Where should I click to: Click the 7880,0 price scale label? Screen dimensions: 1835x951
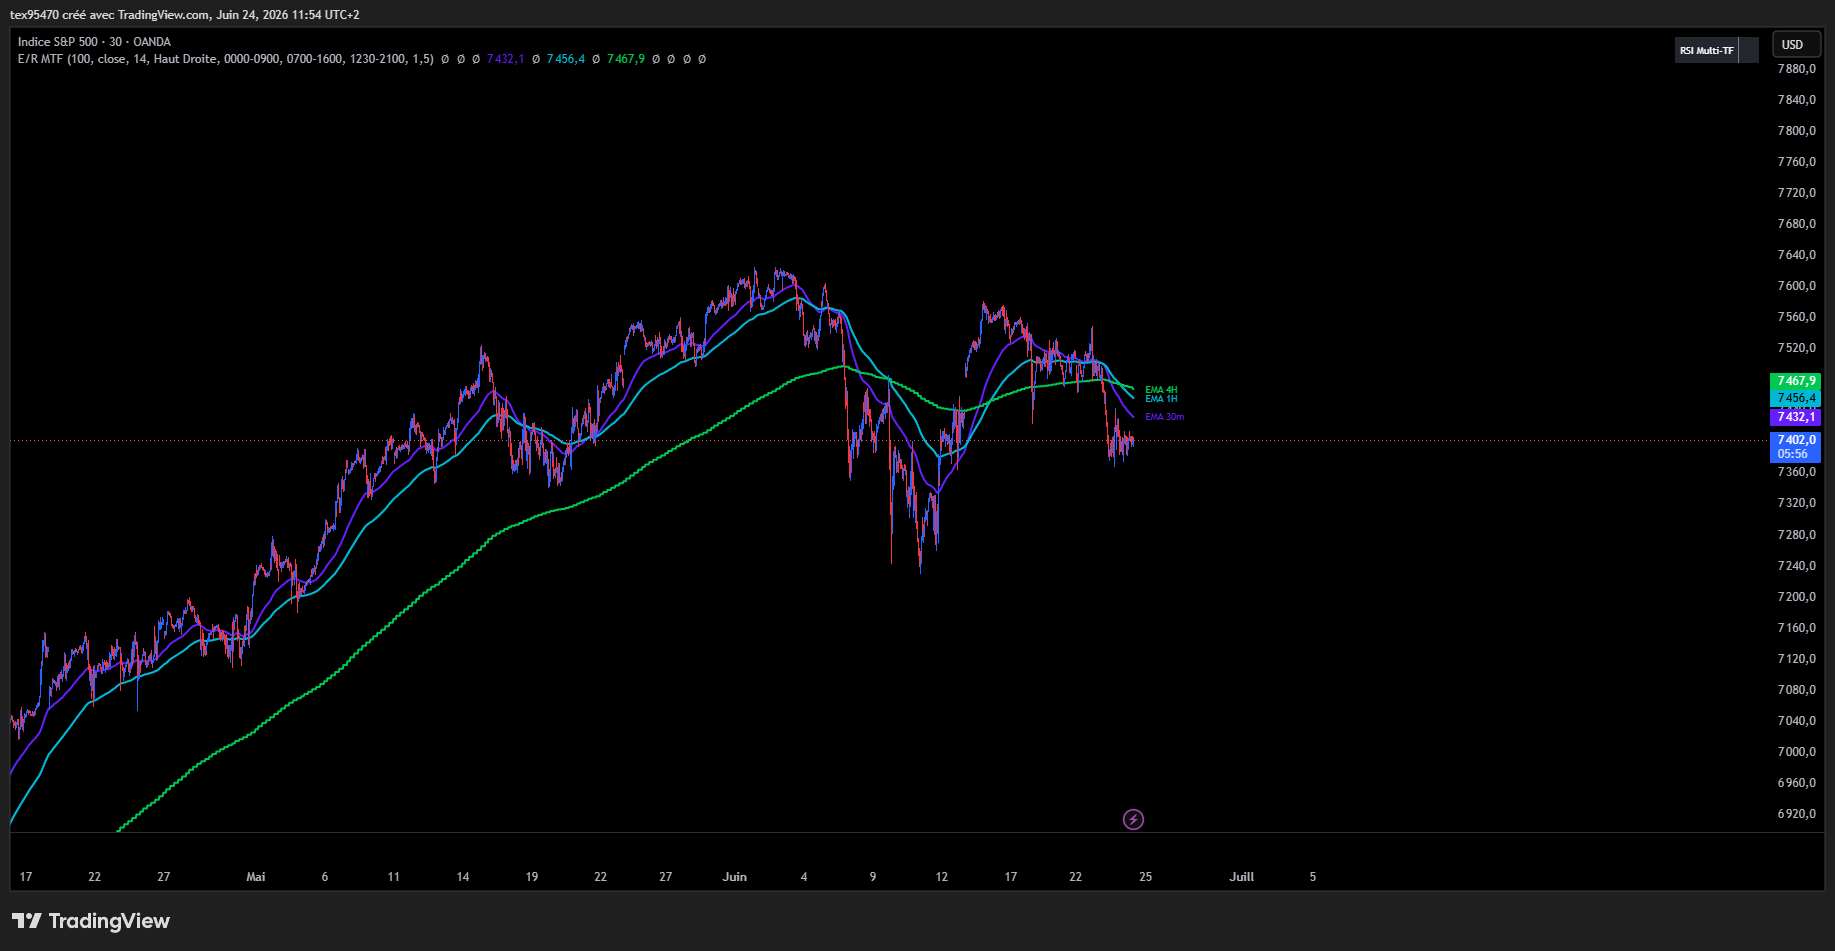pyautogui.click(x=1796, y=69)
